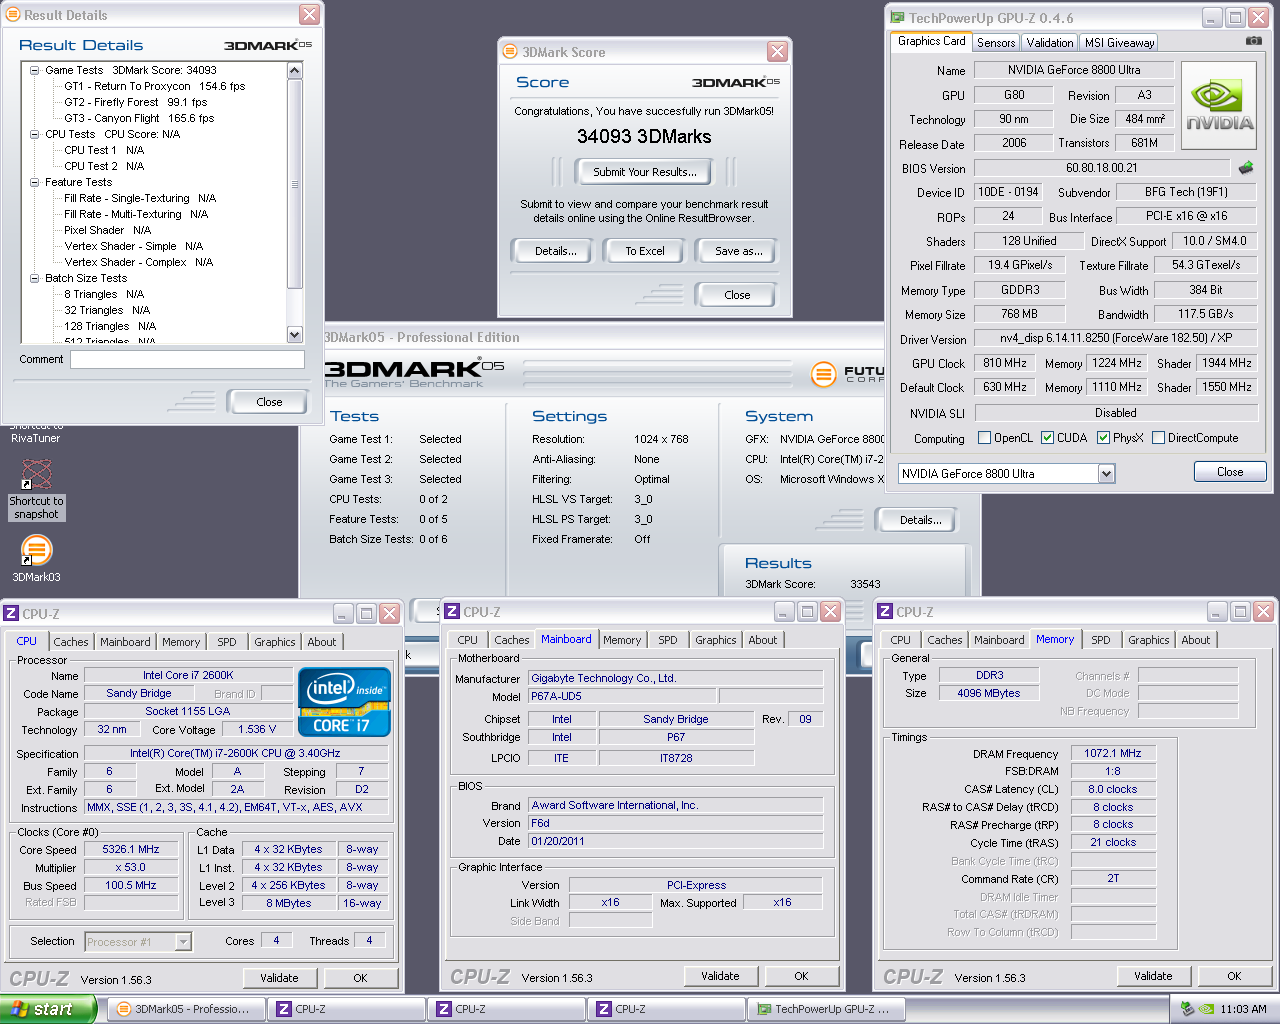Collapse the Game Tests tree node
1280x1024 pixels.
pyautogui.click(x=34, y=70)
